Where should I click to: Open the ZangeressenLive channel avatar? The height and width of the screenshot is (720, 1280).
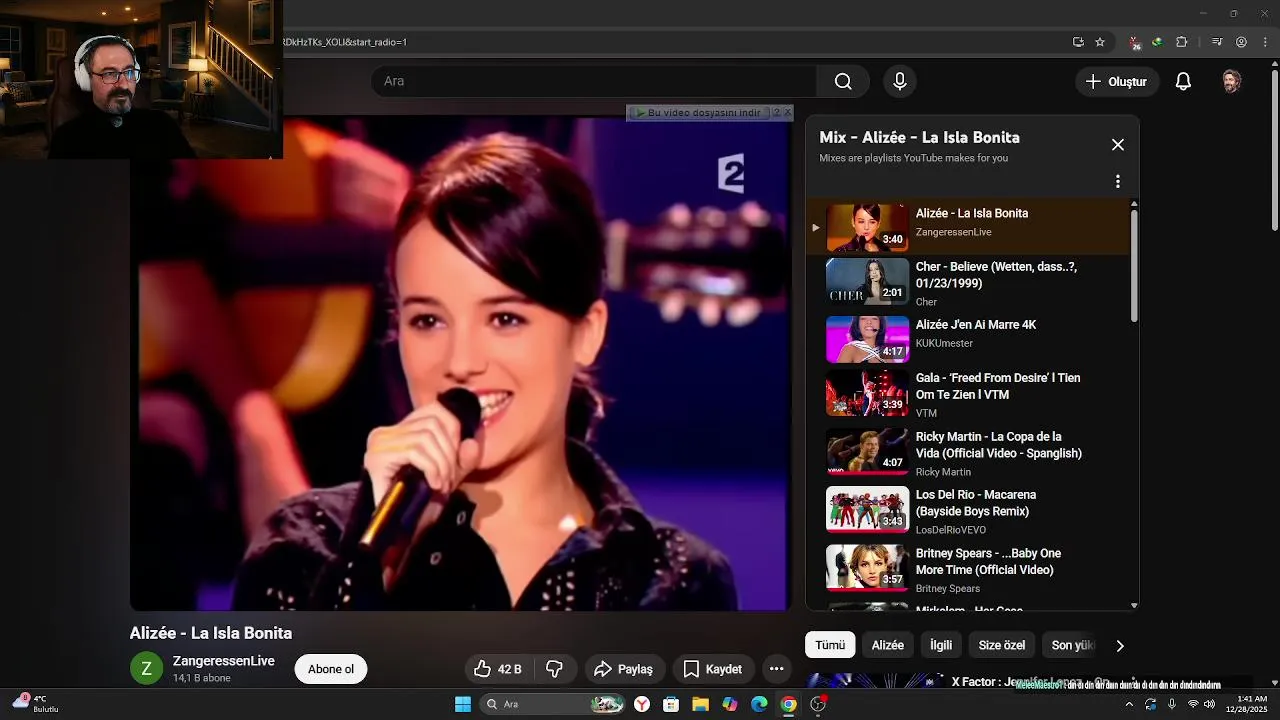(146, 669)
